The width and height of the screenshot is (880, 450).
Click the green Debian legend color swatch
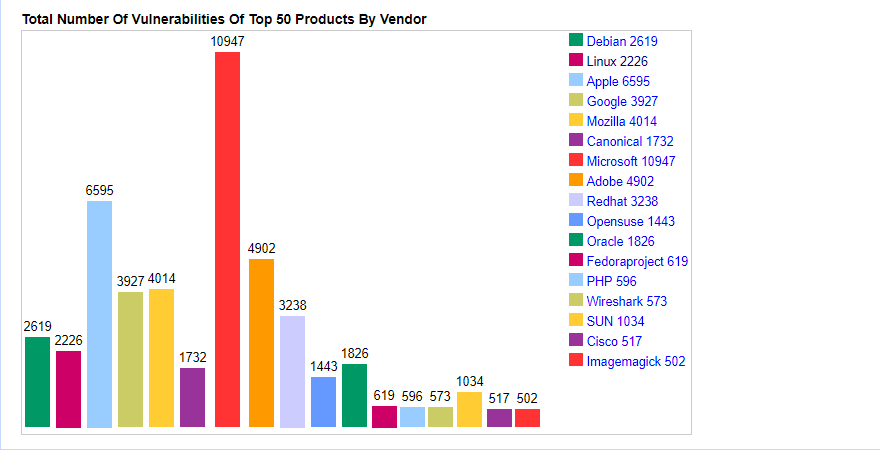[x=576, y=40]
